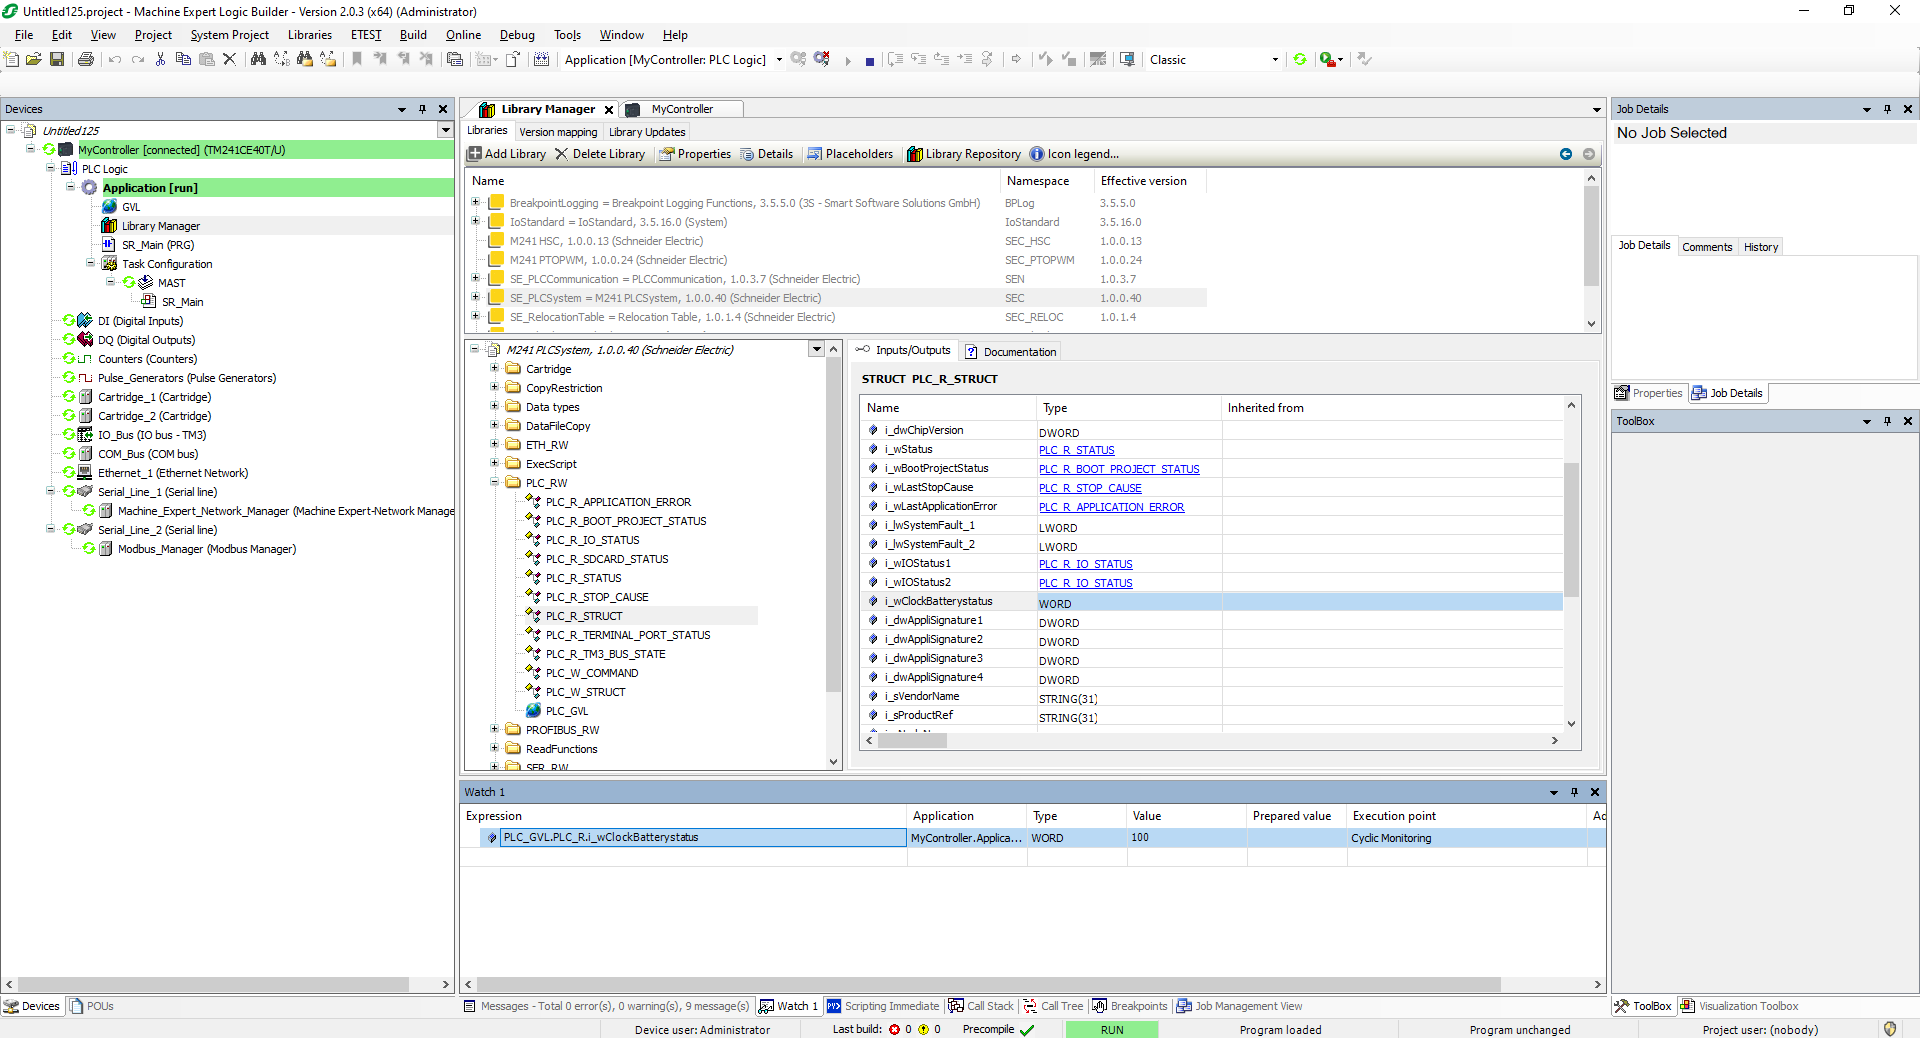The width and height of the screenshot is (1920, 1038).
Task: Collapse the Task Configuration node
Action: point(91,264)
